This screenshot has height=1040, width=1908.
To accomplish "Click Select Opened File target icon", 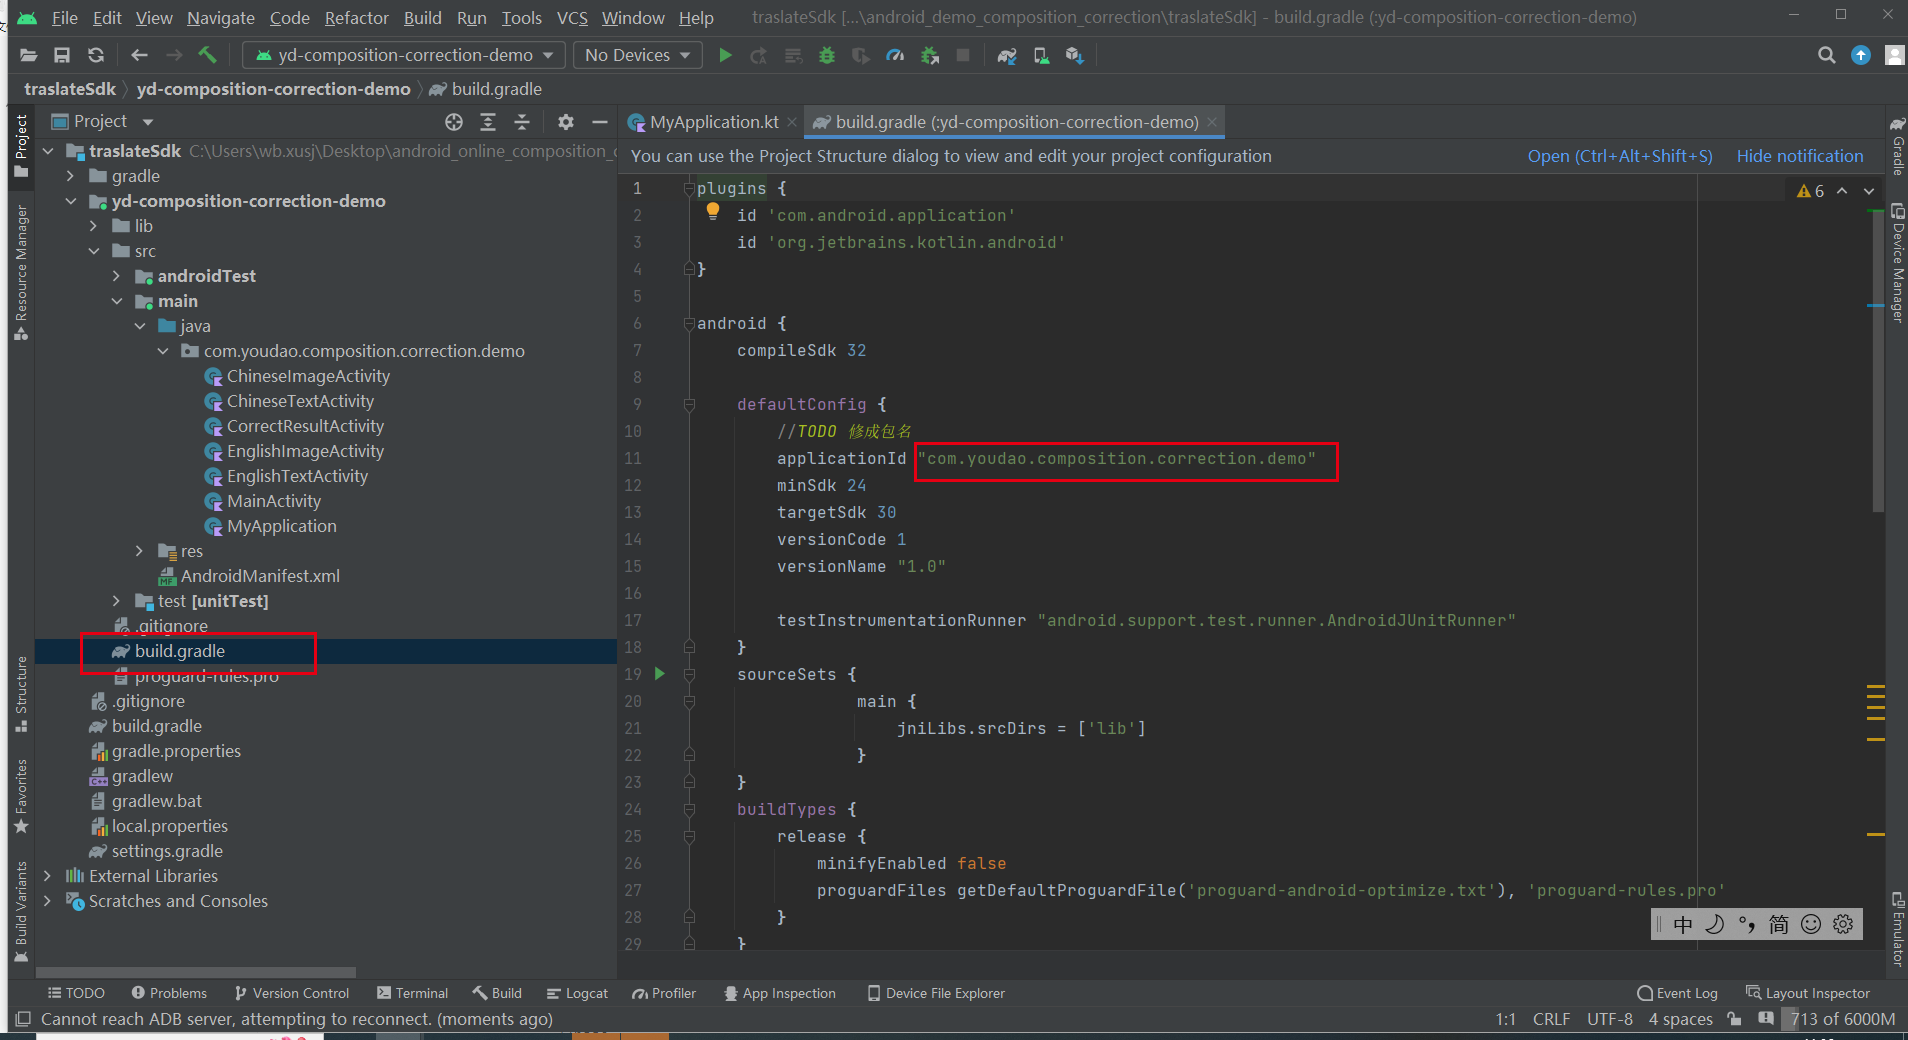I will [x=454, y=122].
